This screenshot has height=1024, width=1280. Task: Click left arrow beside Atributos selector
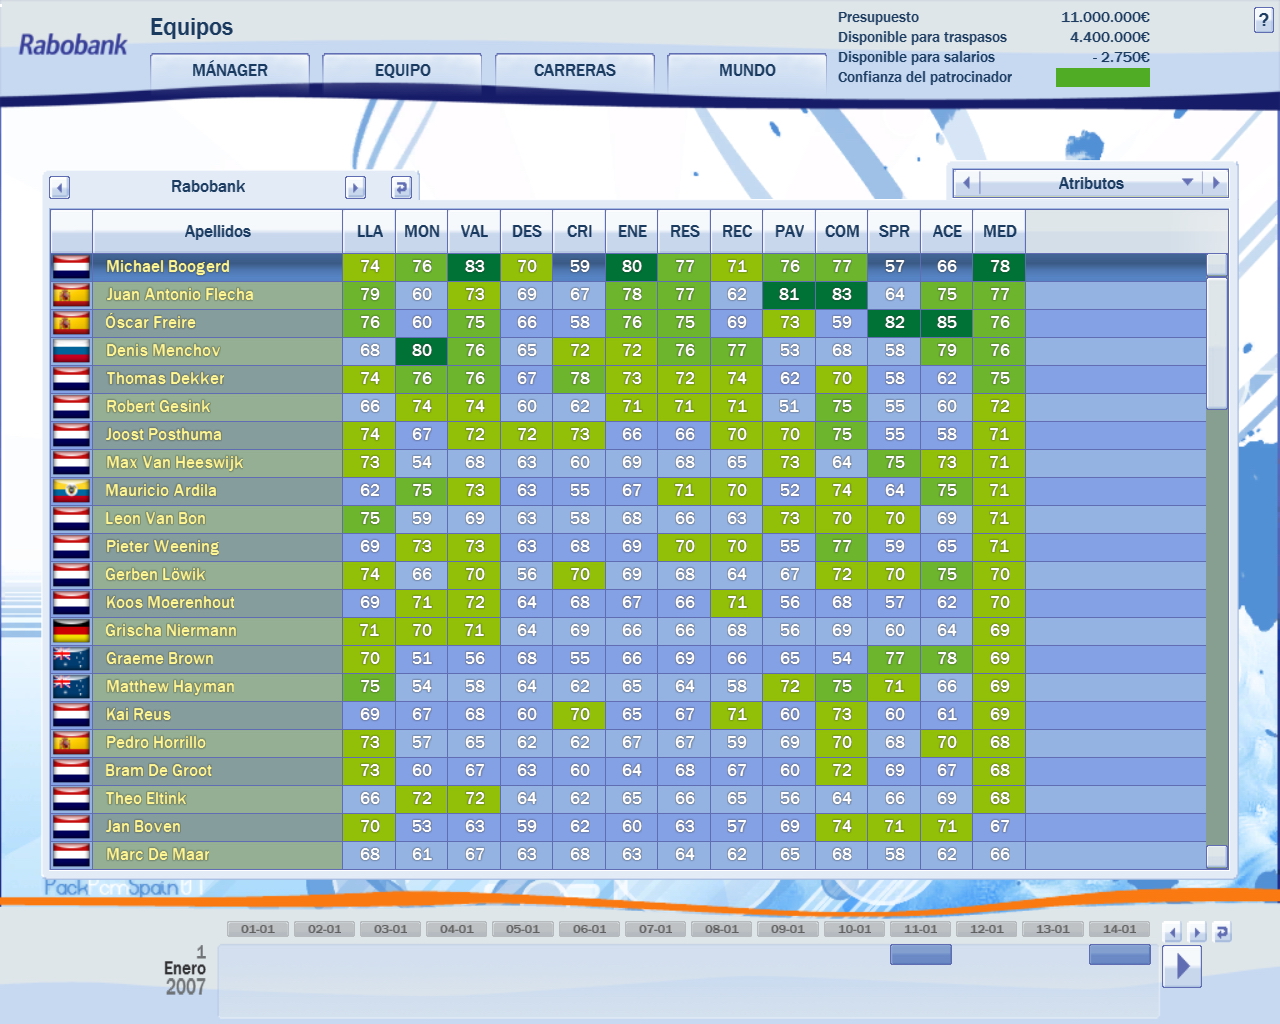click(966, 183)
